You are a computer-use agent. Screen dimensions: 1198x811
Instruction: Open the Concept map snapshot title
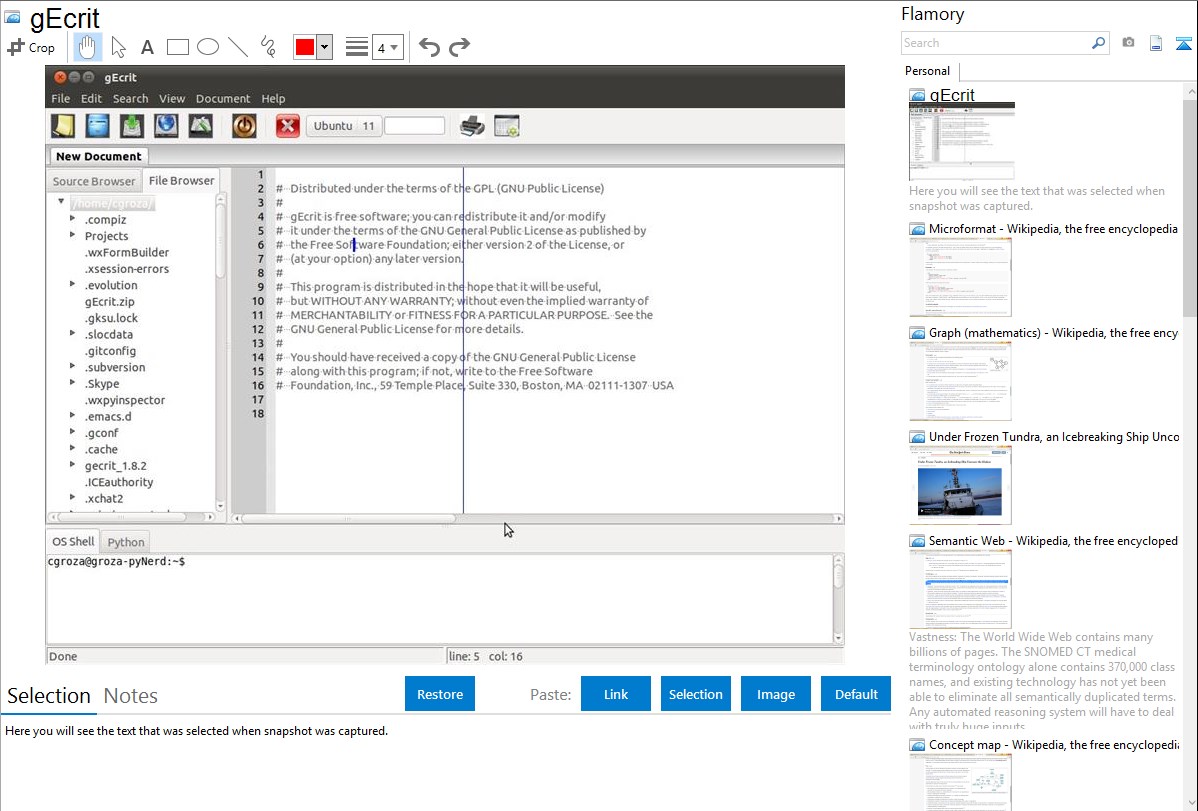1053,745
